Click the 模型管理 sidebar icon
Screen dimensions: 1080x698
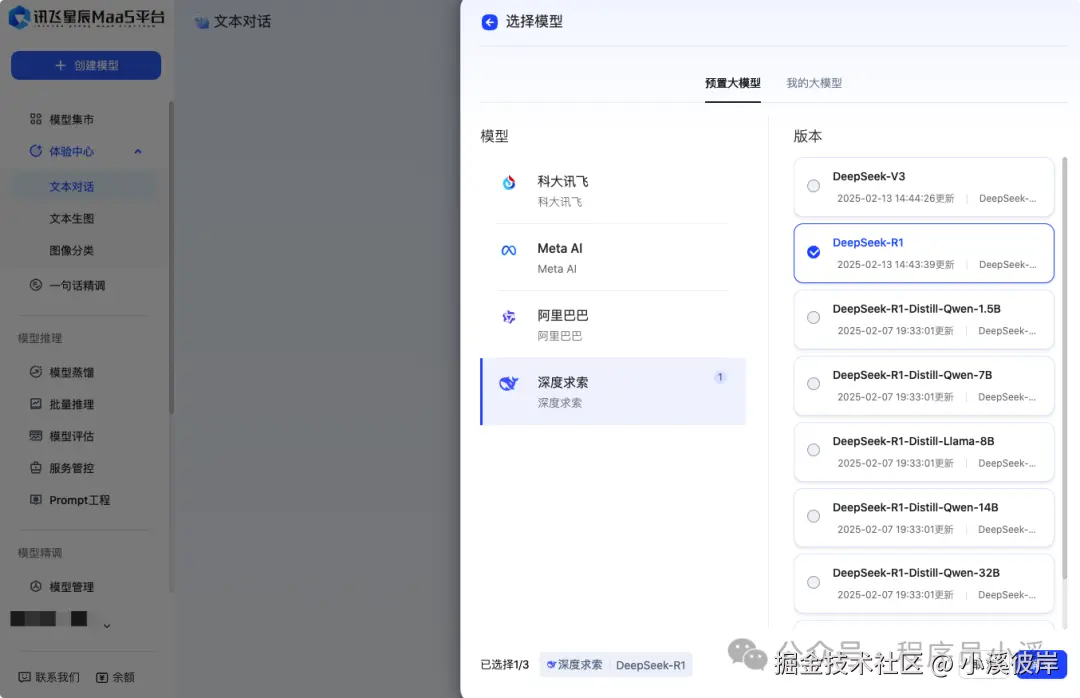pyautogui.click(x=36, y=586)
